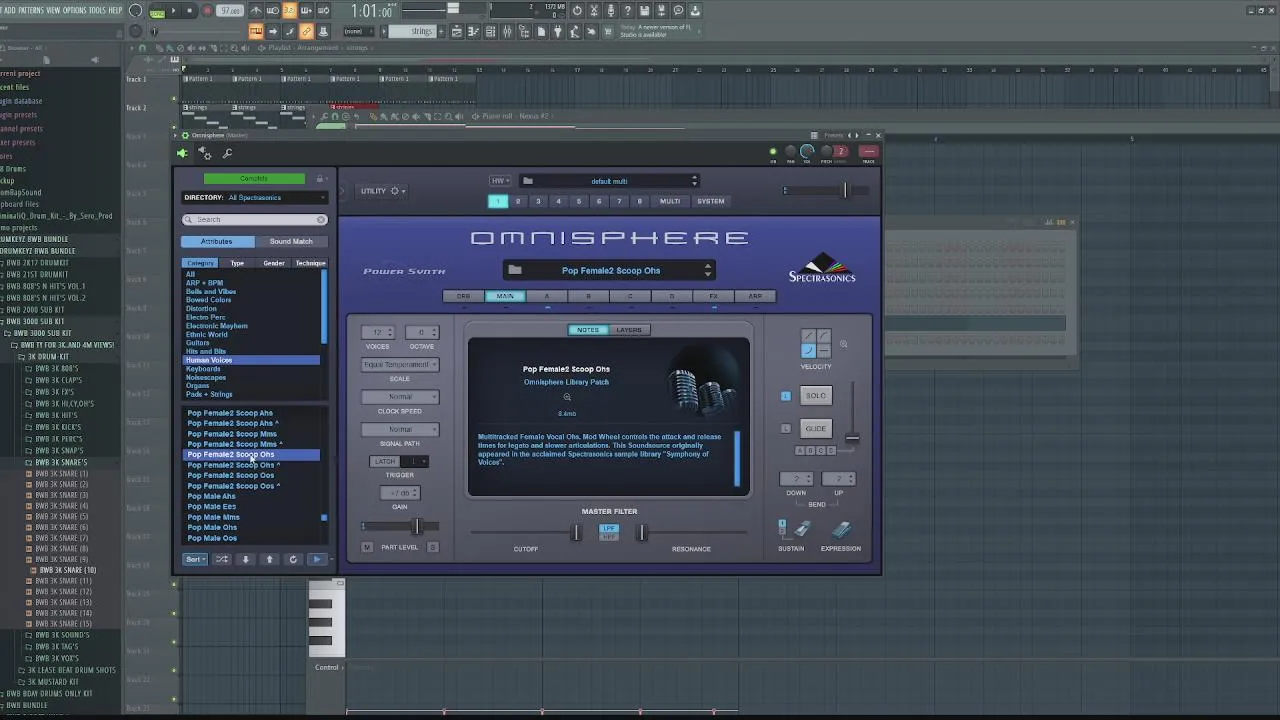Screen dimensions: 1280x720
Task: Select part 2 button
Action: click(518, 201)
